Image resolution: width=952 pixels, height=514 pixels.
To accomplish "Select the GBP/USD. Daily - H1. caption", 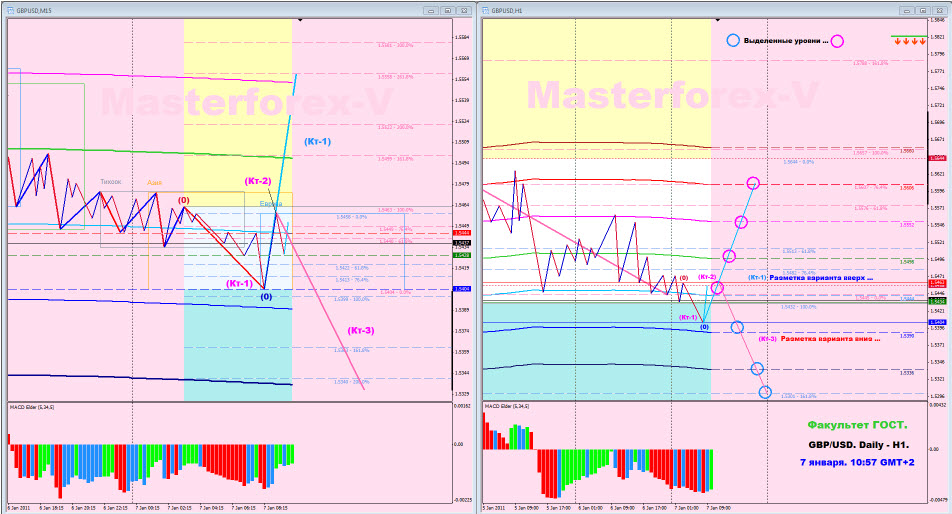I will point(858,445).
